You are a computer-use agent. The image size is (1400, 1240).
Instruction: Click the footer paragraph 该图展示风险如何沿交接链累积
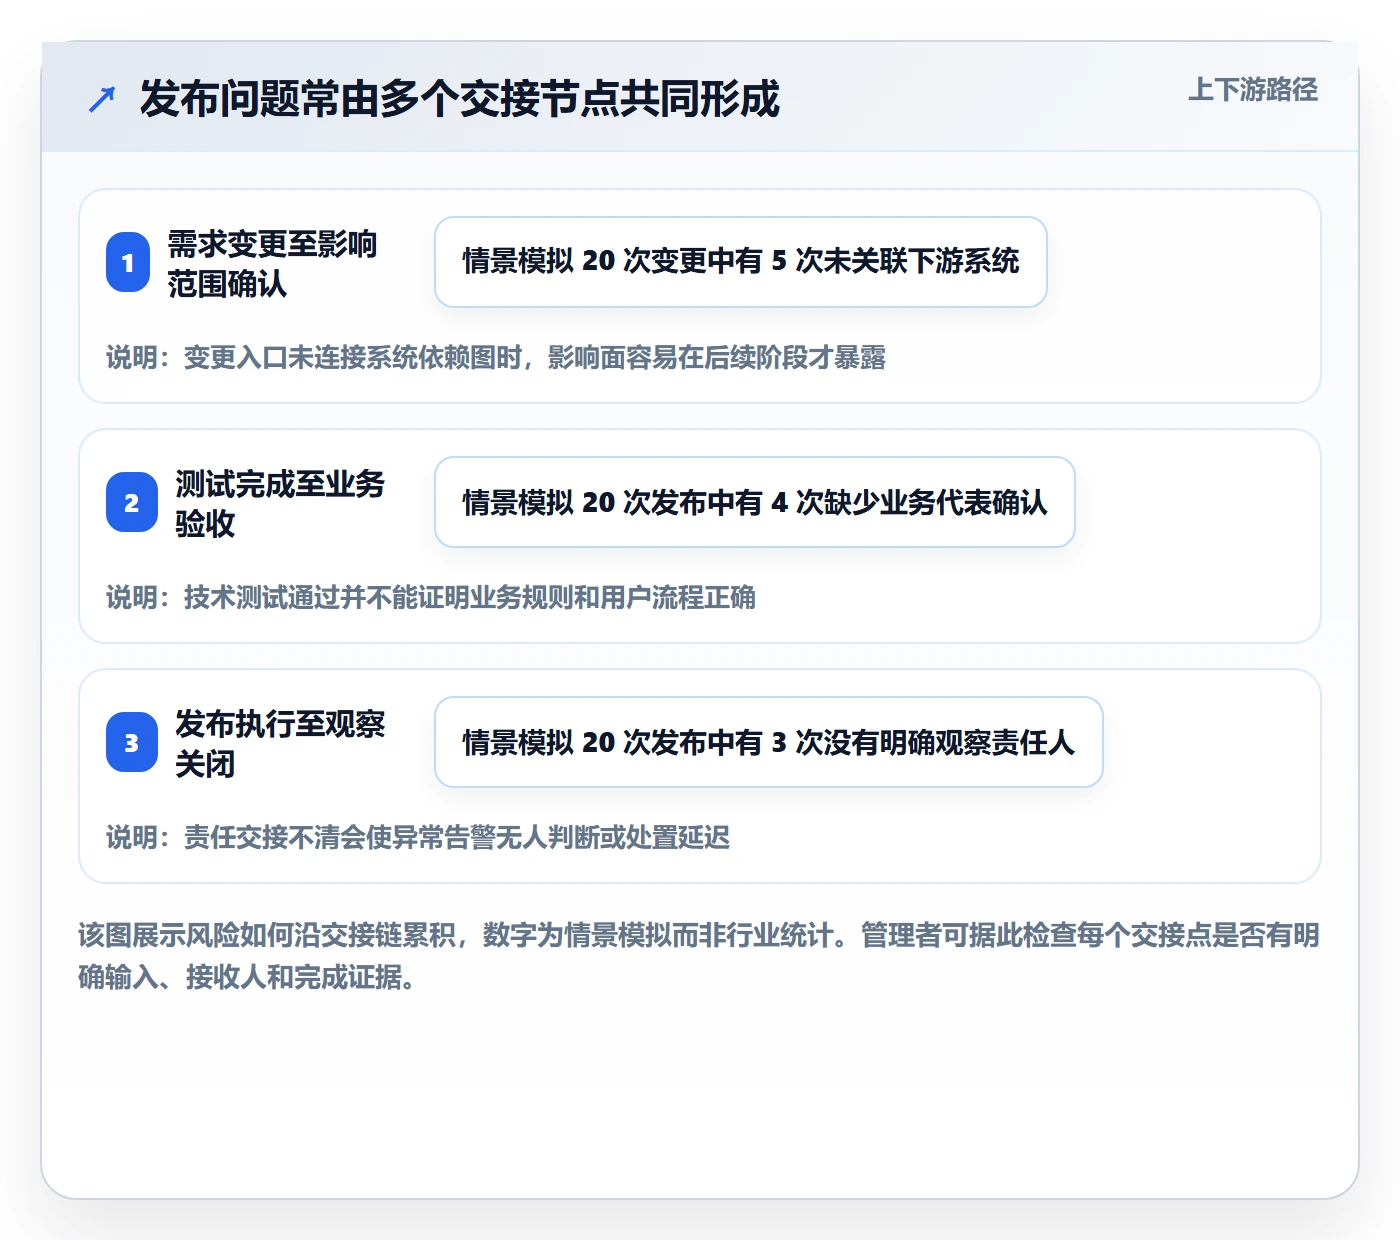[x=699, y=956]
